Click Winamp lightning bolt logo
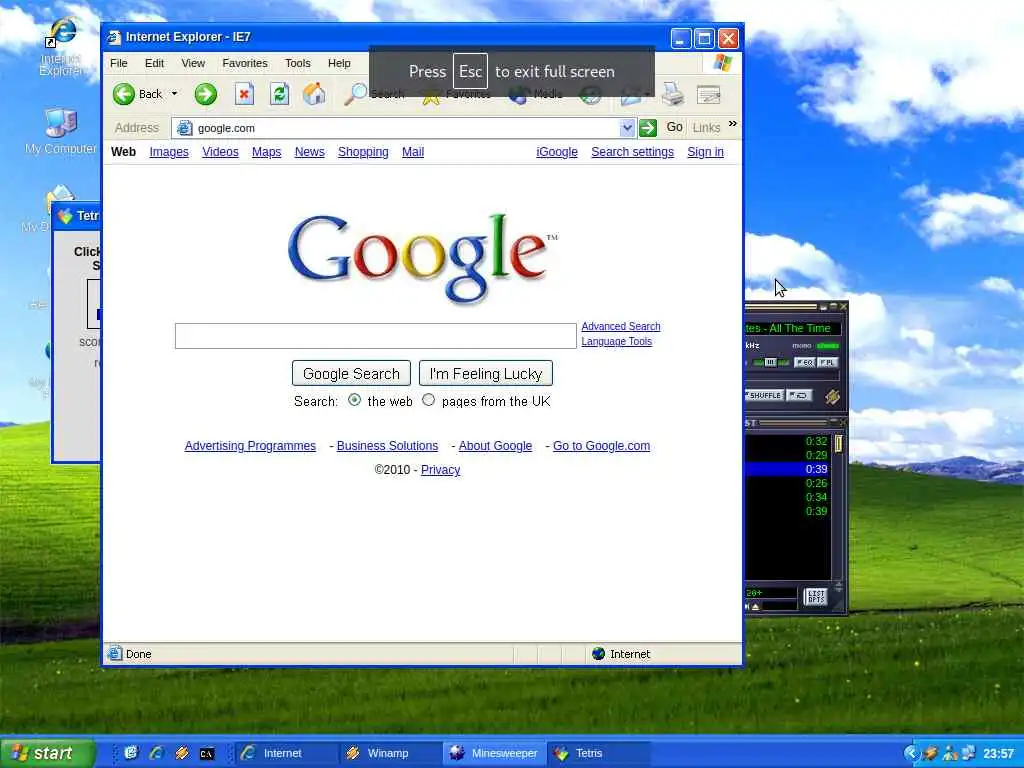 [x=832, y=396]
